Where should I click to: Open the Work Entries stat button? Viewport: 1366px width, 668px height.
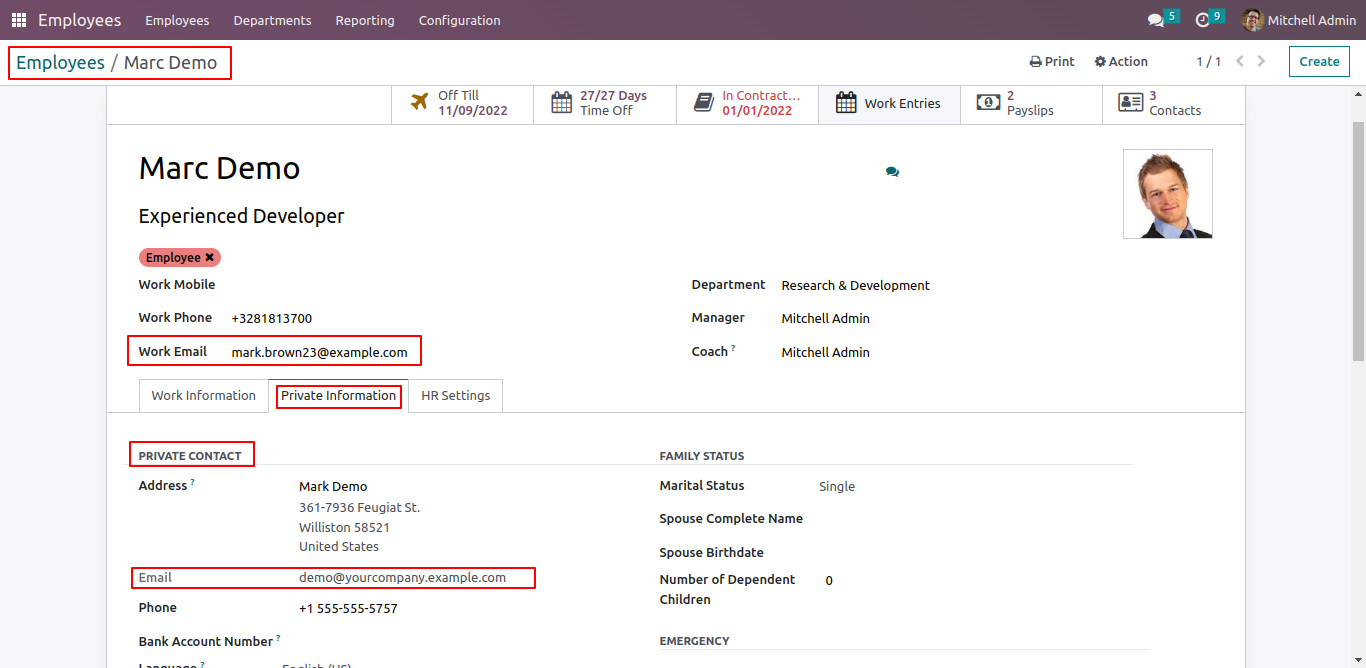click(x=889, y=103)
